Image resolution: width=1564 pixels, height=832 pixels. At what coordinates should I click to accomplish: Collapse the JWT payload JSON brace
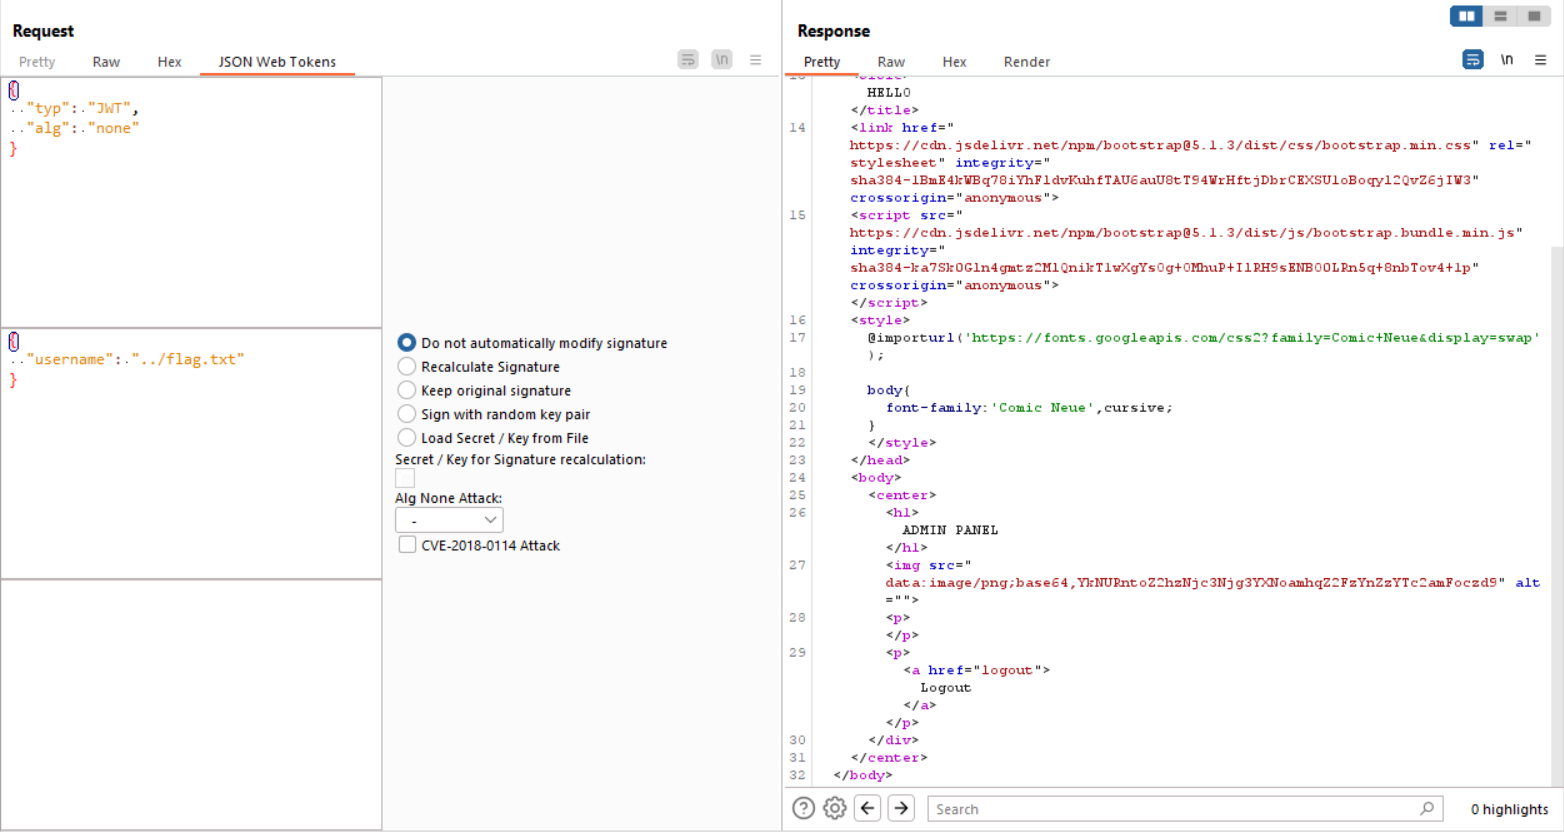(13, 341)
